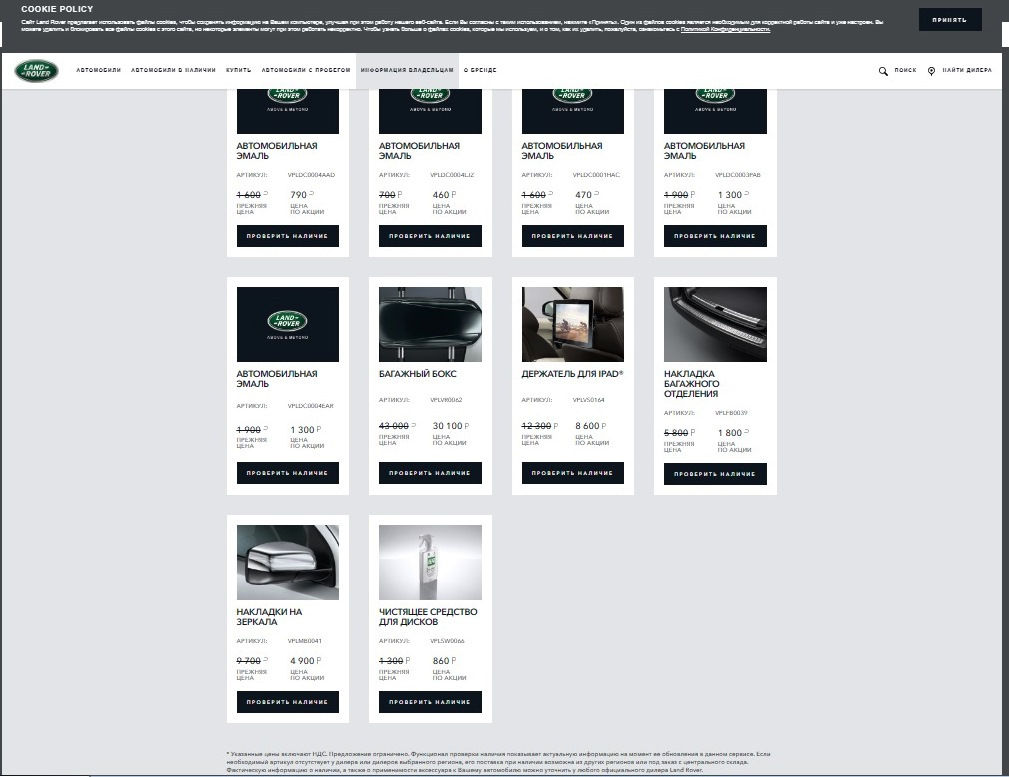1009x777 pixels.
Task: Click the roof luggage box product image
Action: (430, 324)
